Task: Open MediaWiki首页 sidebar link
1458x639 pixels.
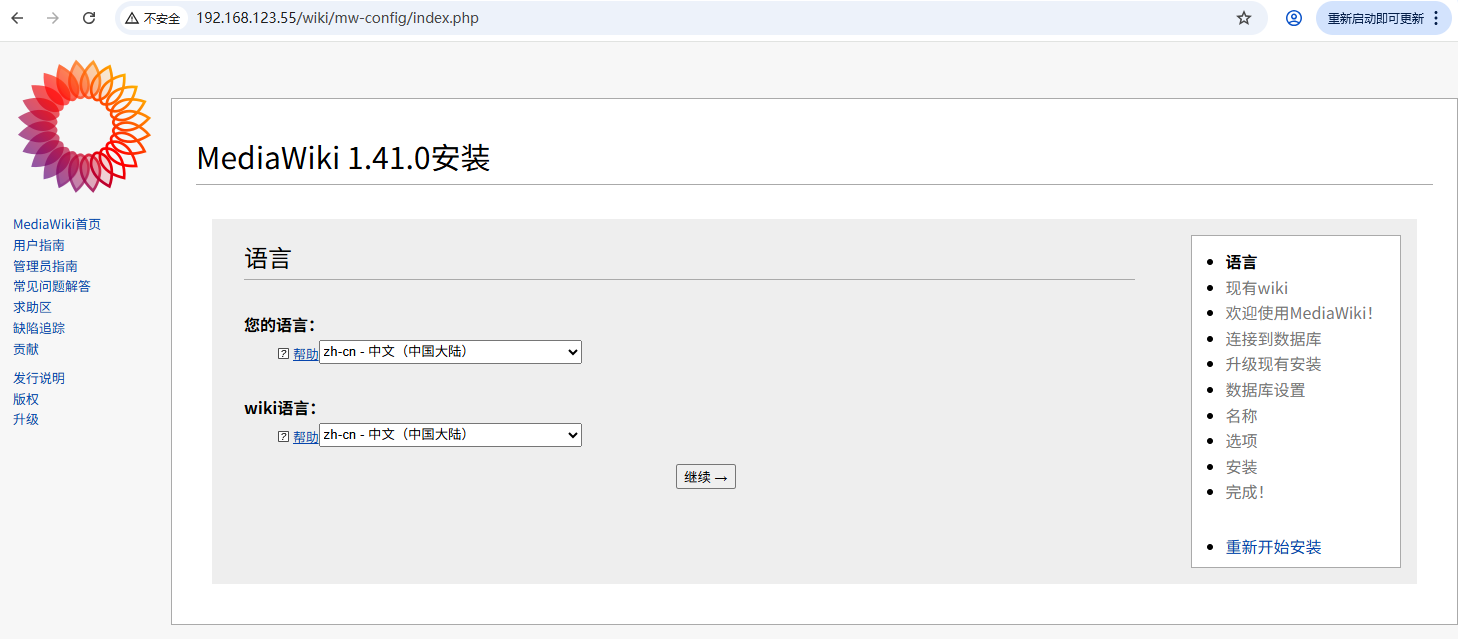Action: [x=57, y=224]
